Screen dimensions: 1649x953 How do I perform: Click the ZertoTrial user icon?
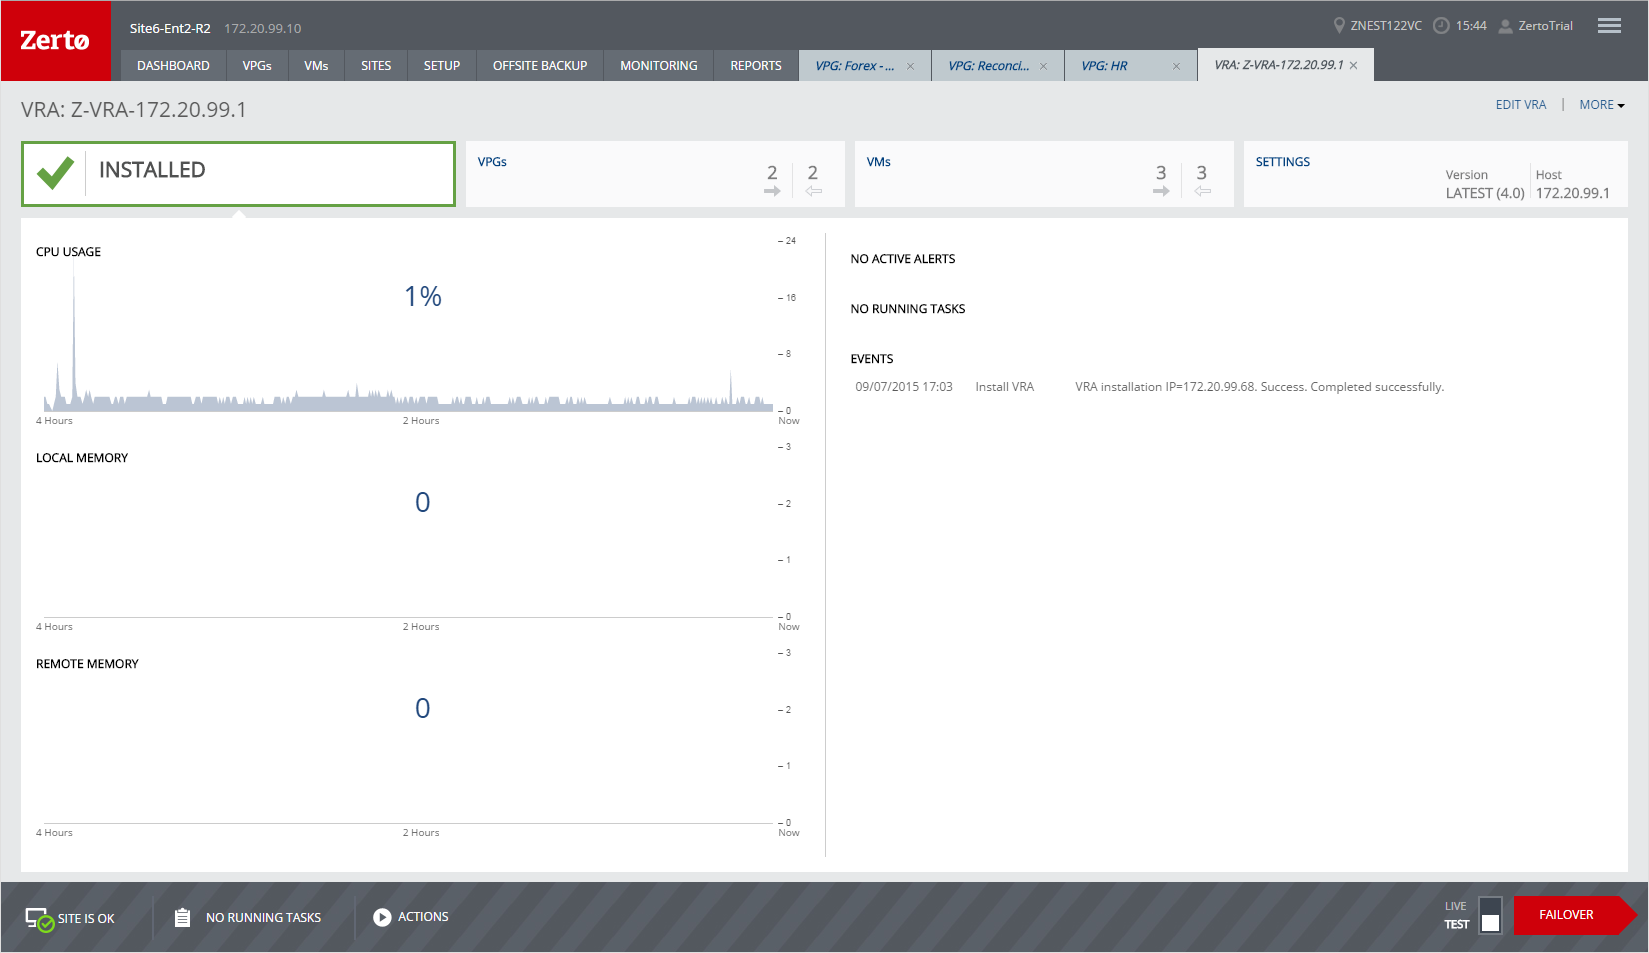[x=1505, y=26]
